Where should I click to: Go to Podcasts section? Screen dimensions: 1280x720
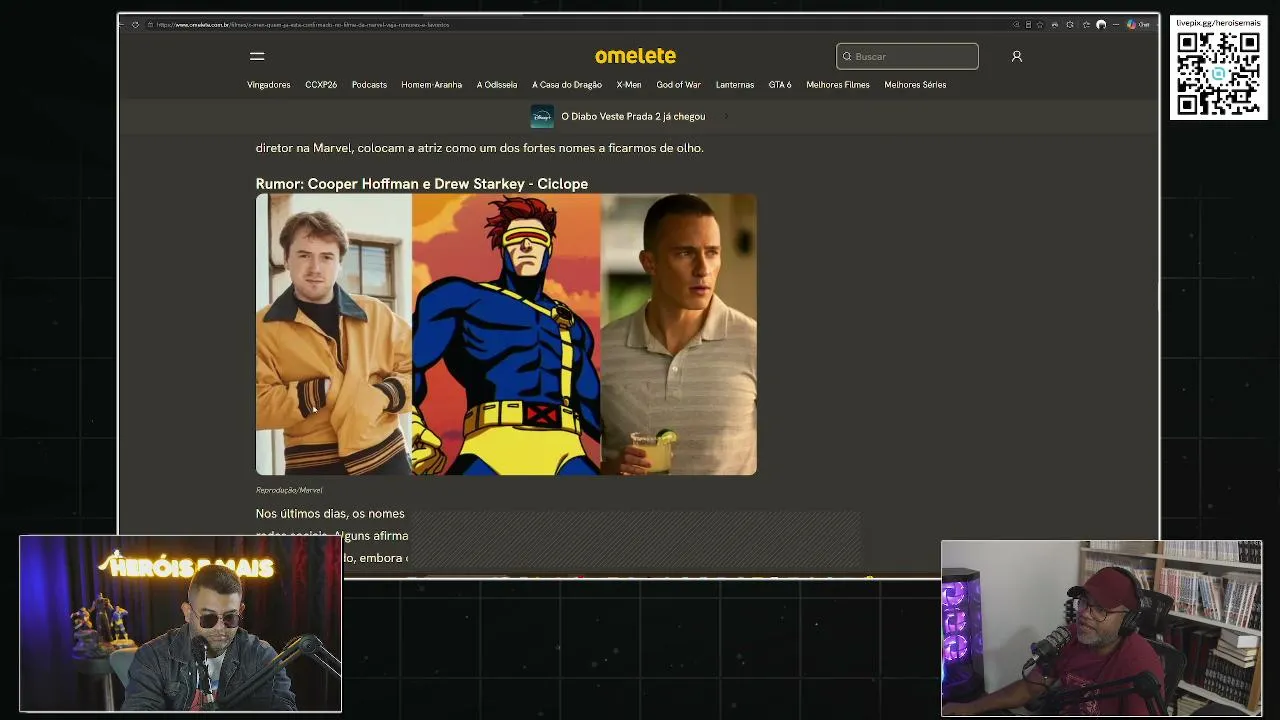click(x=369, y=85)
